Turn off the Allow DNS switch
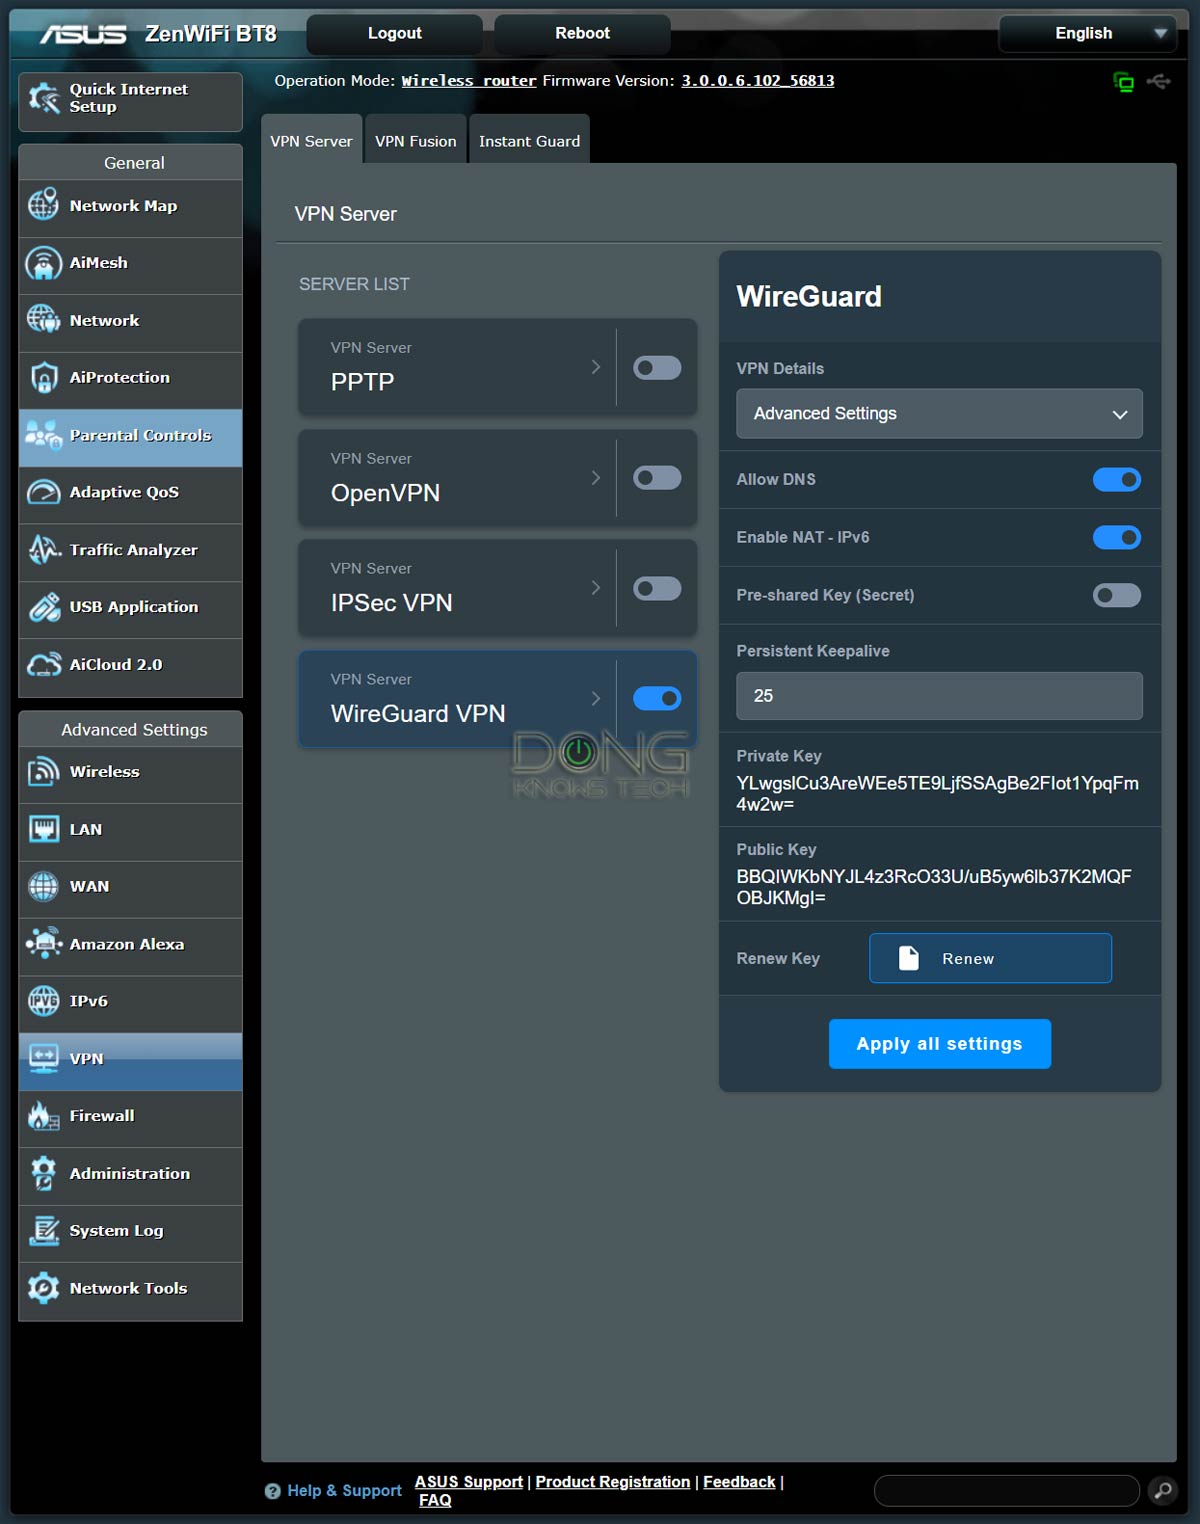1200x1524 pixels. click(x=1117, y=480)
